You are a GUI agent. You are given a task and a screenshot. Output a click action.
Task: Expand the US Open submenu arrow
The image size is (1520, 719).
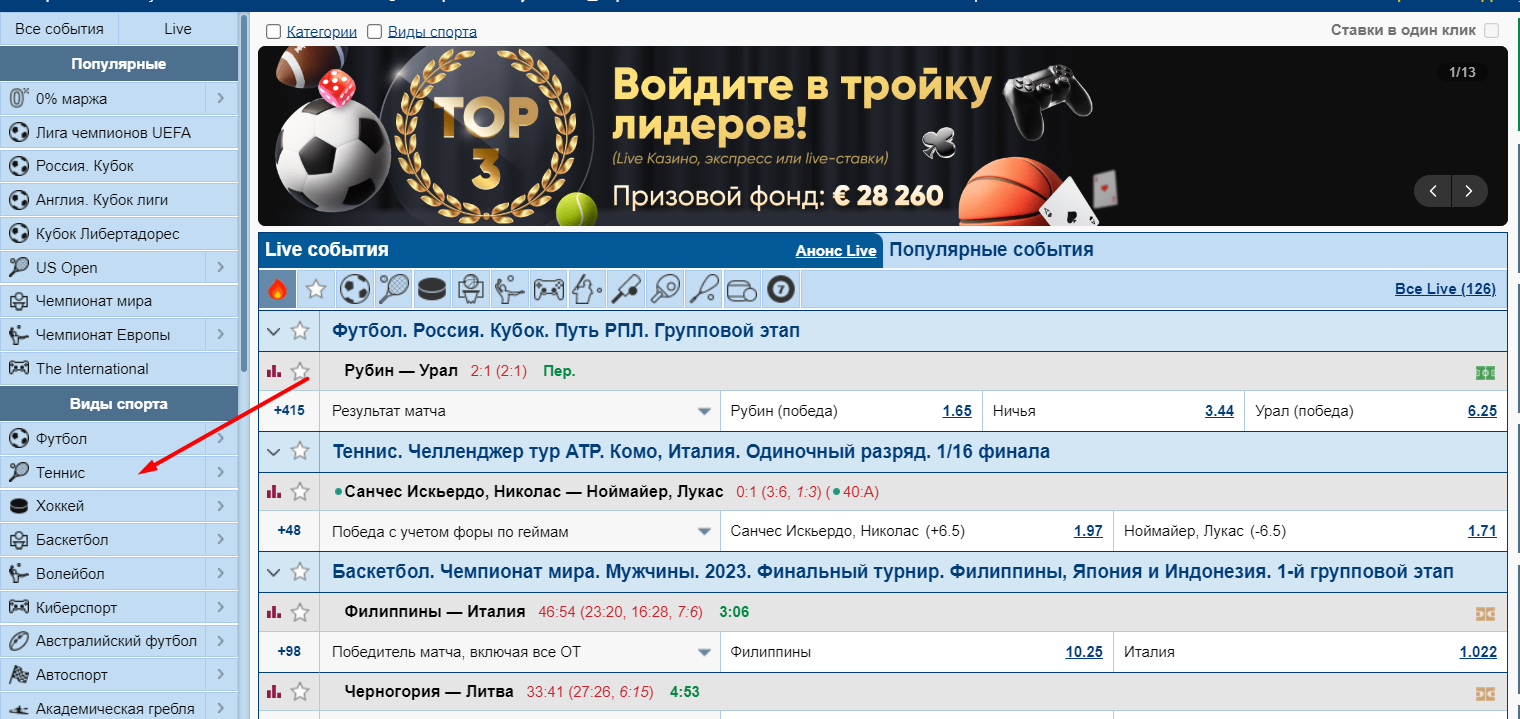(221, 267)
